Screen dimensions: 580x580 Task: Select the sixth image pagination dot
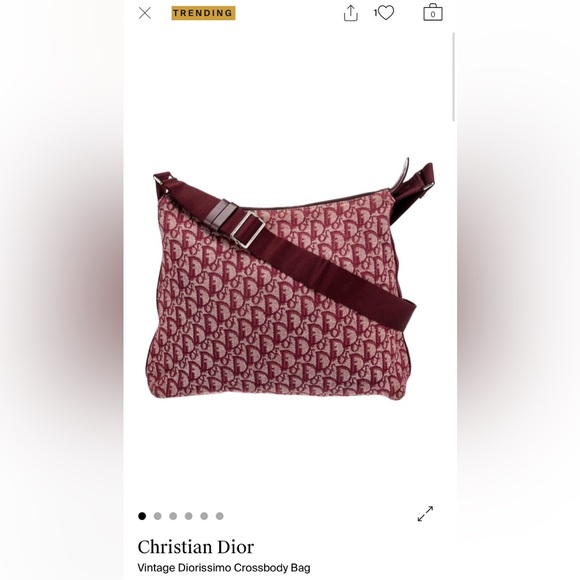pyautogui.click(x=220, y=516)
